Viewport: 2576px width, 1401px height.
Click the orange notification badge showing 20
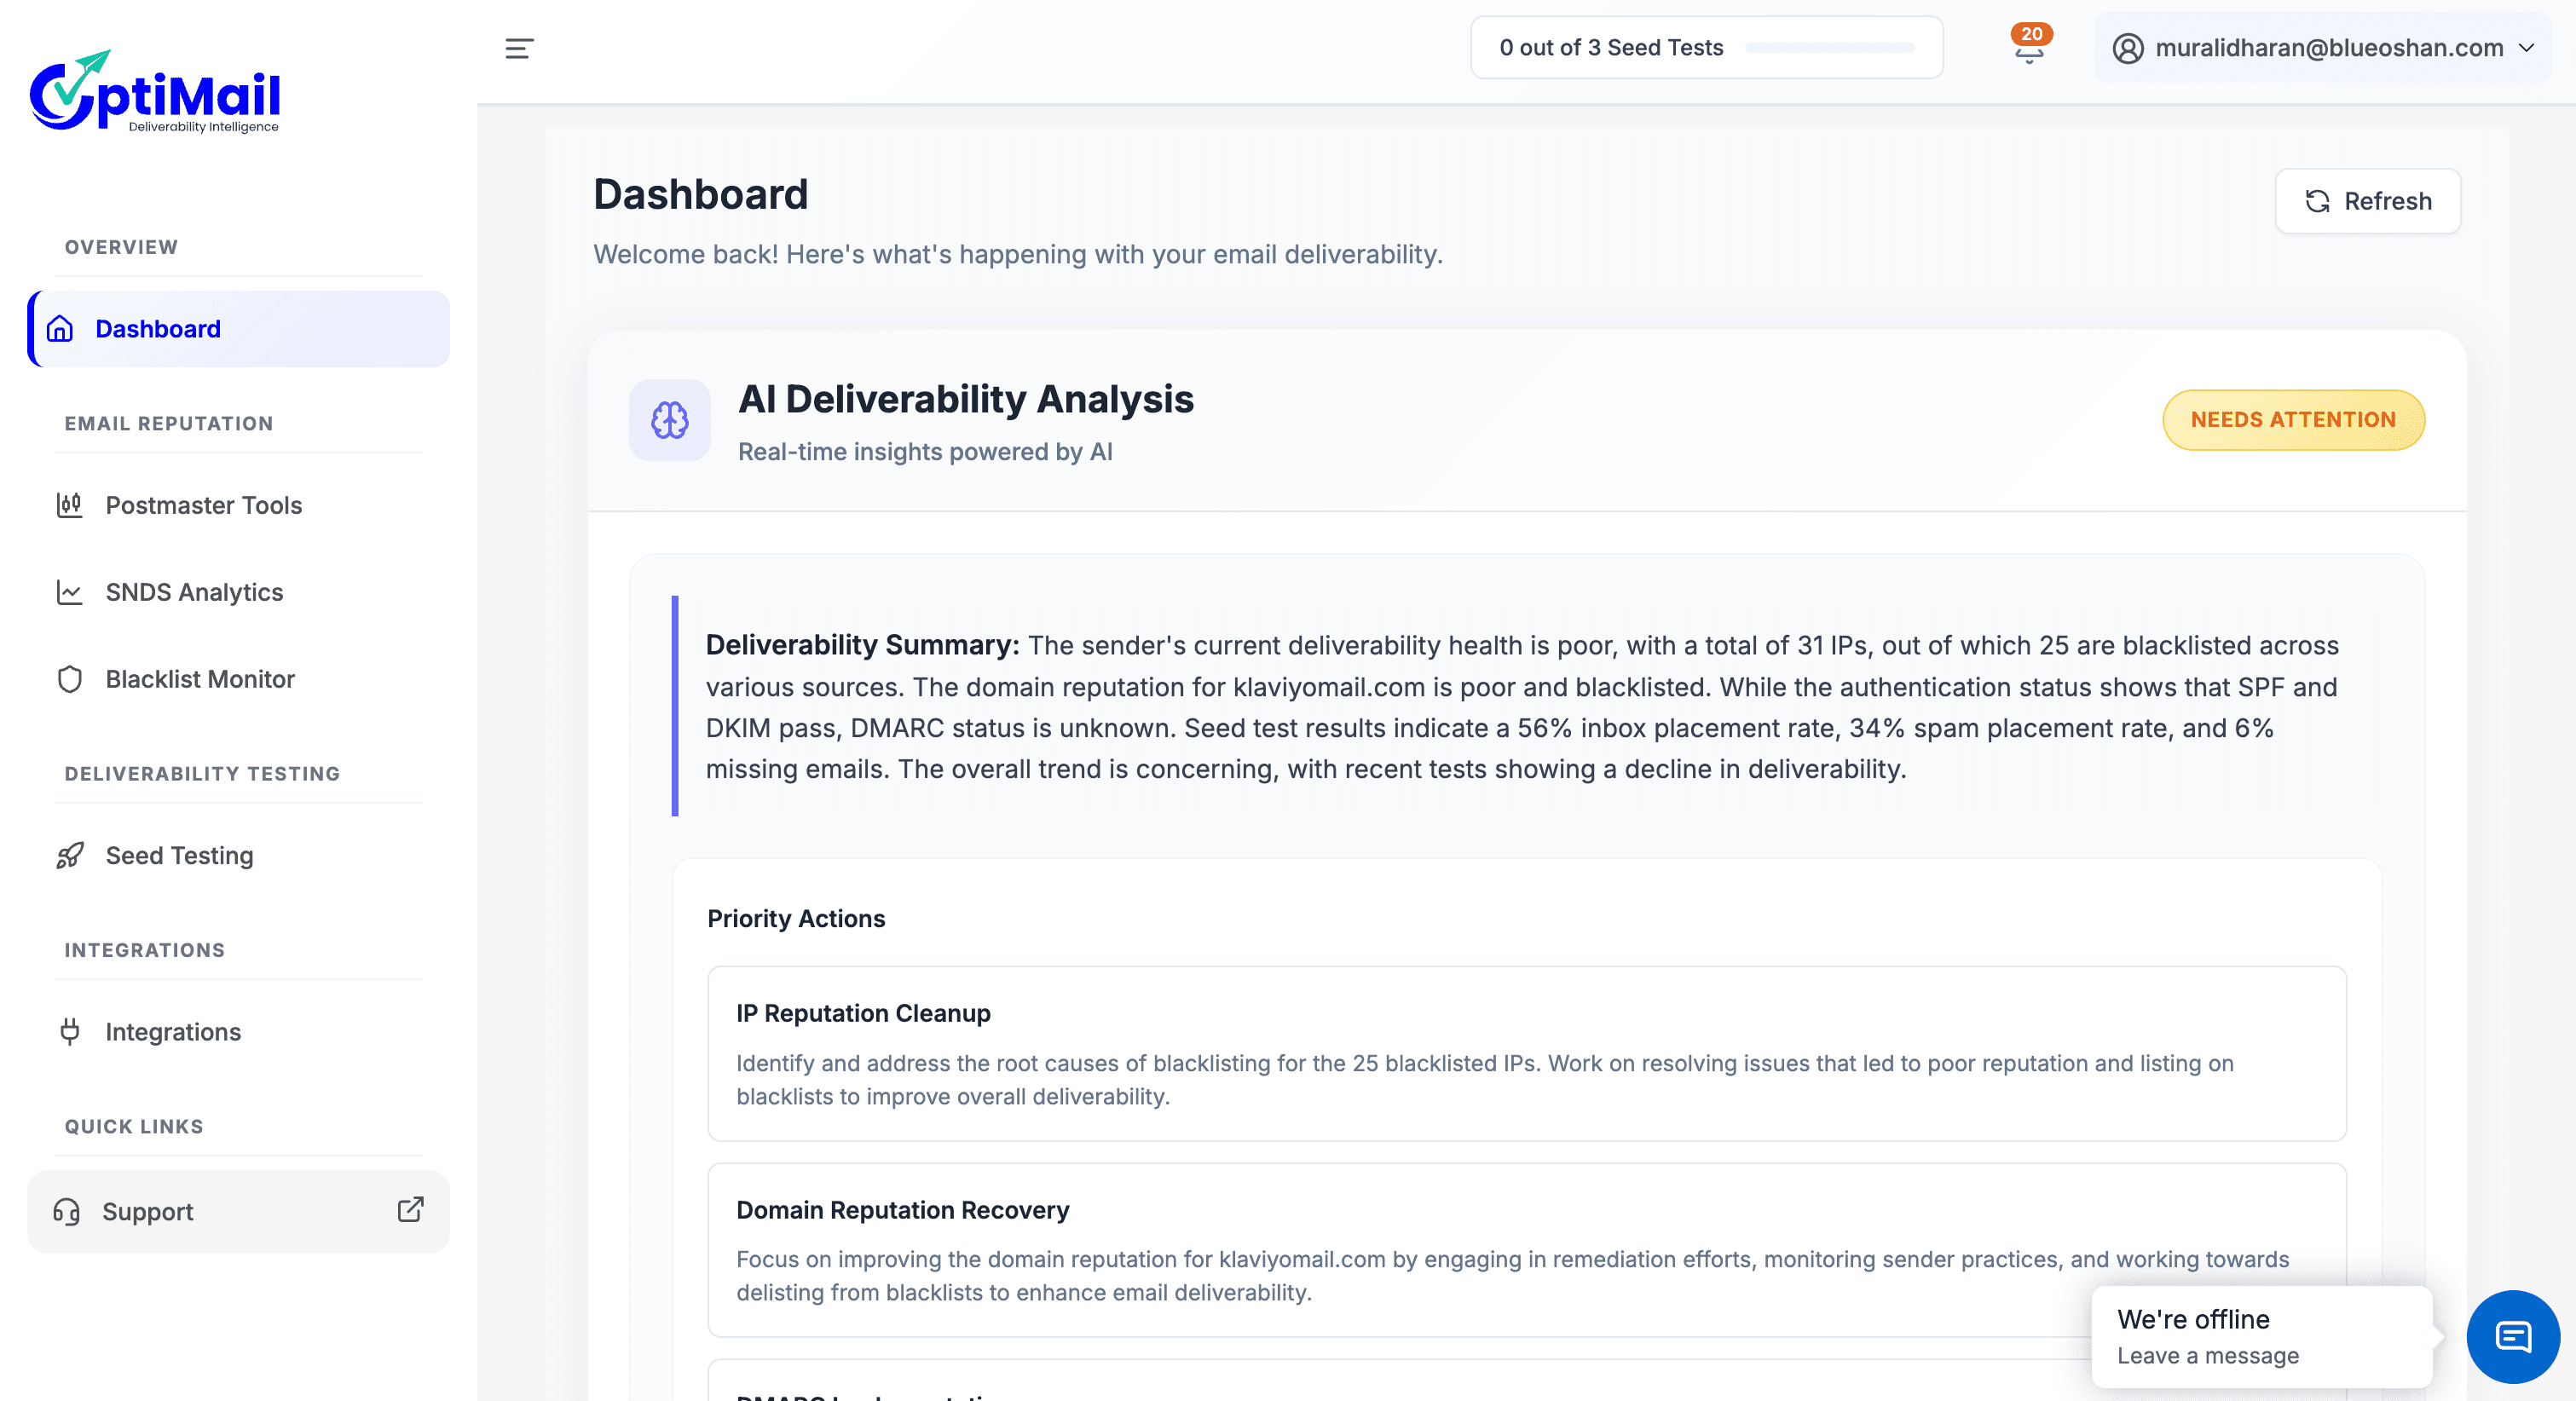(x=2028, y=34)
